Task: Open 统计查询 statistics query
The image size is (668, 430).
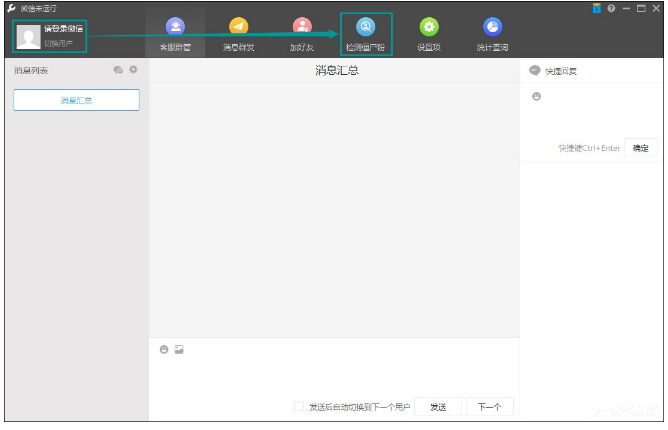Action: 492,34
